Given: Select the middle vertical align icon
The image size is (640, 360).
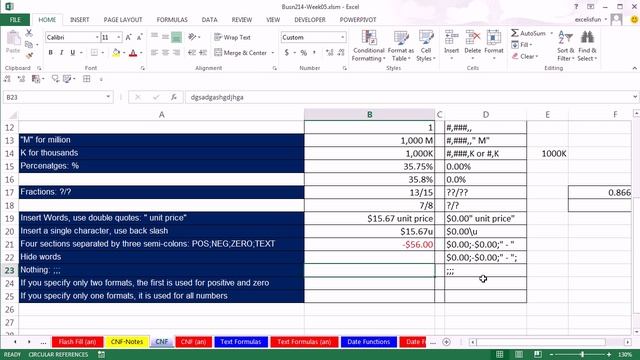Looking at the screenshot, I should [x=165, y=37].
